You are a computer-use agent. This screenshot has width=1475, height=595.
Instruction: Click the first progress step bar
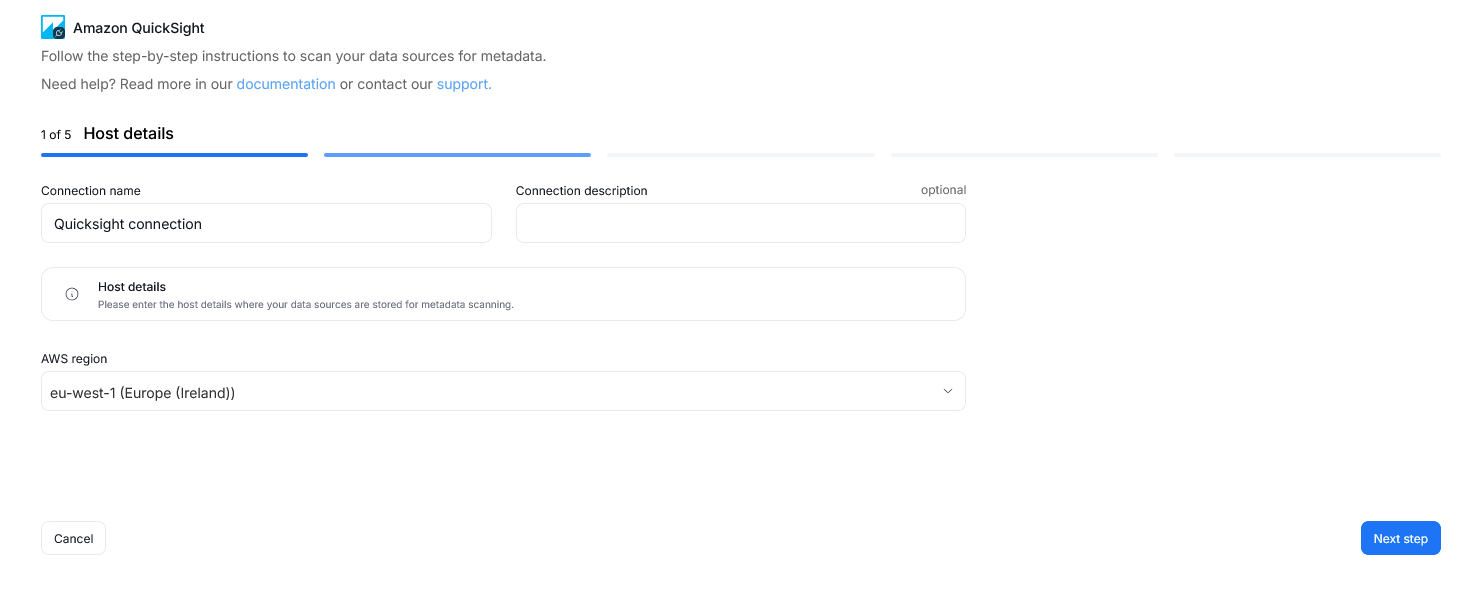click(174, 155)
